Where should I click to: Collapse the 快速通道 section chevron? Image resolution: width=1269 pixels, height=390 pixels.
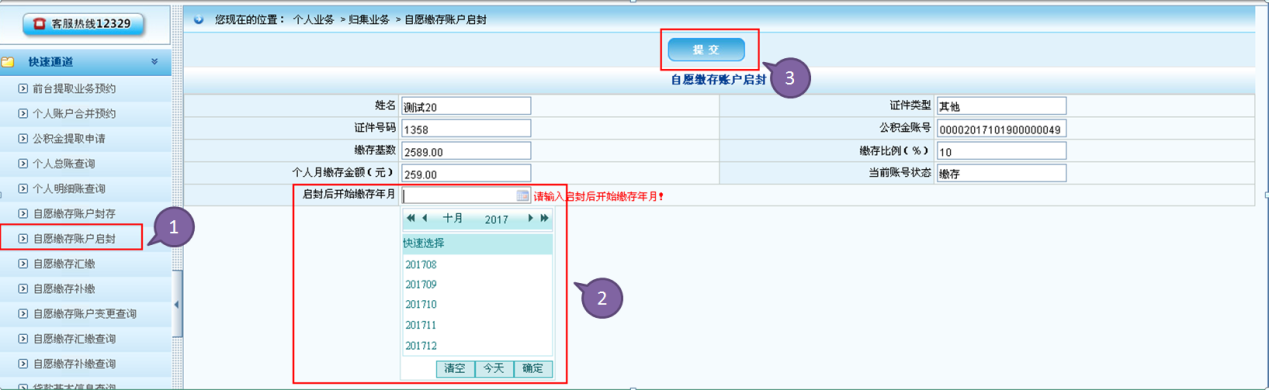click(154, 62)
